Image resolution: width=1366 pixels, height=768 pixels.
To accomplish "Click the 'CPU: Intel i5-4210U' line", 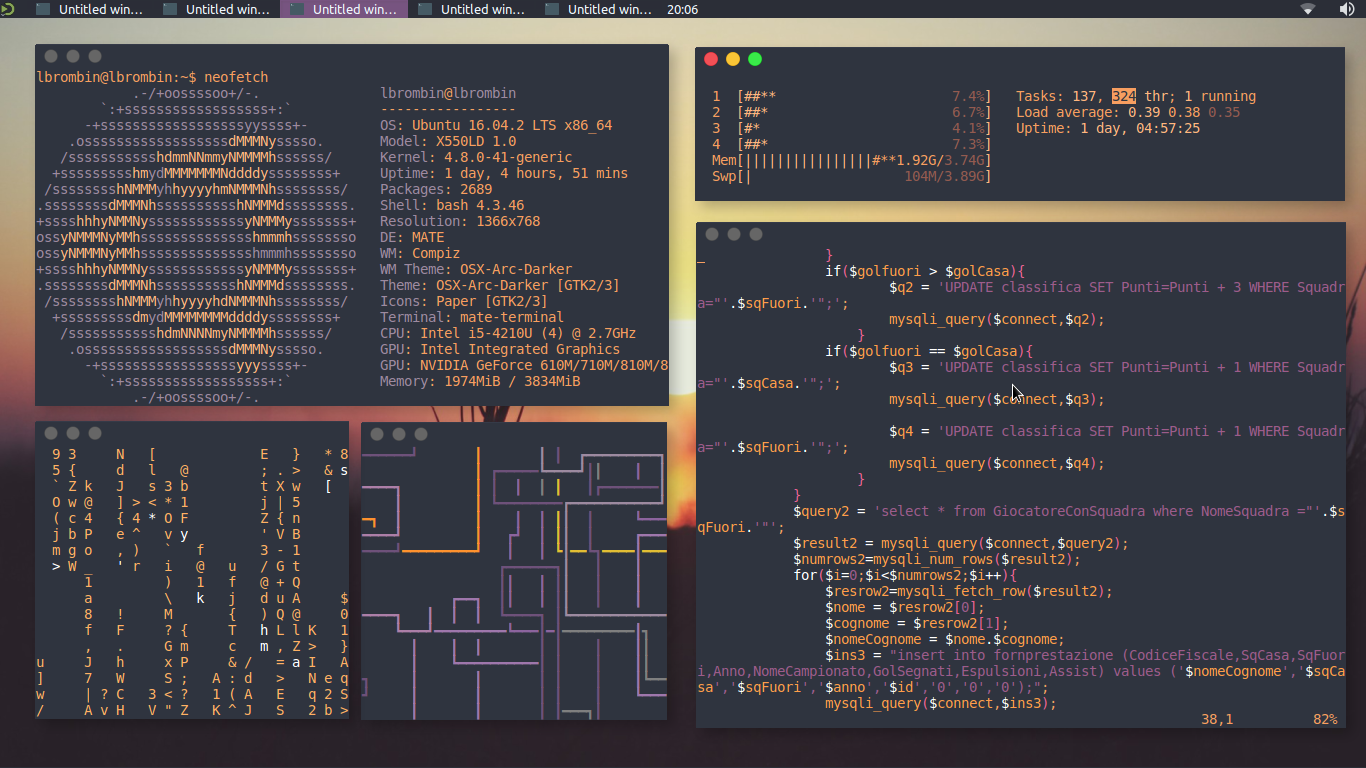I will [x=508, y=333].
